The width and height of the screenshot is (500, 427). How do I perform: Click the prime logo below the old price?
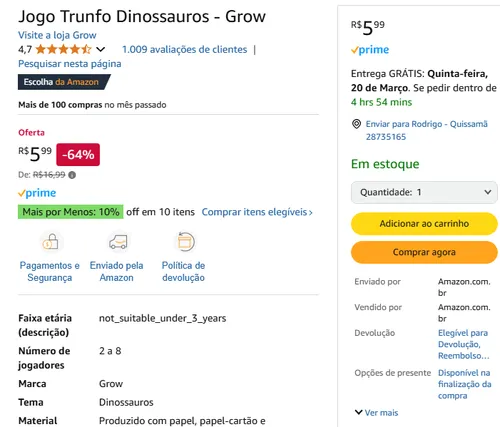[x=37, y=193]
